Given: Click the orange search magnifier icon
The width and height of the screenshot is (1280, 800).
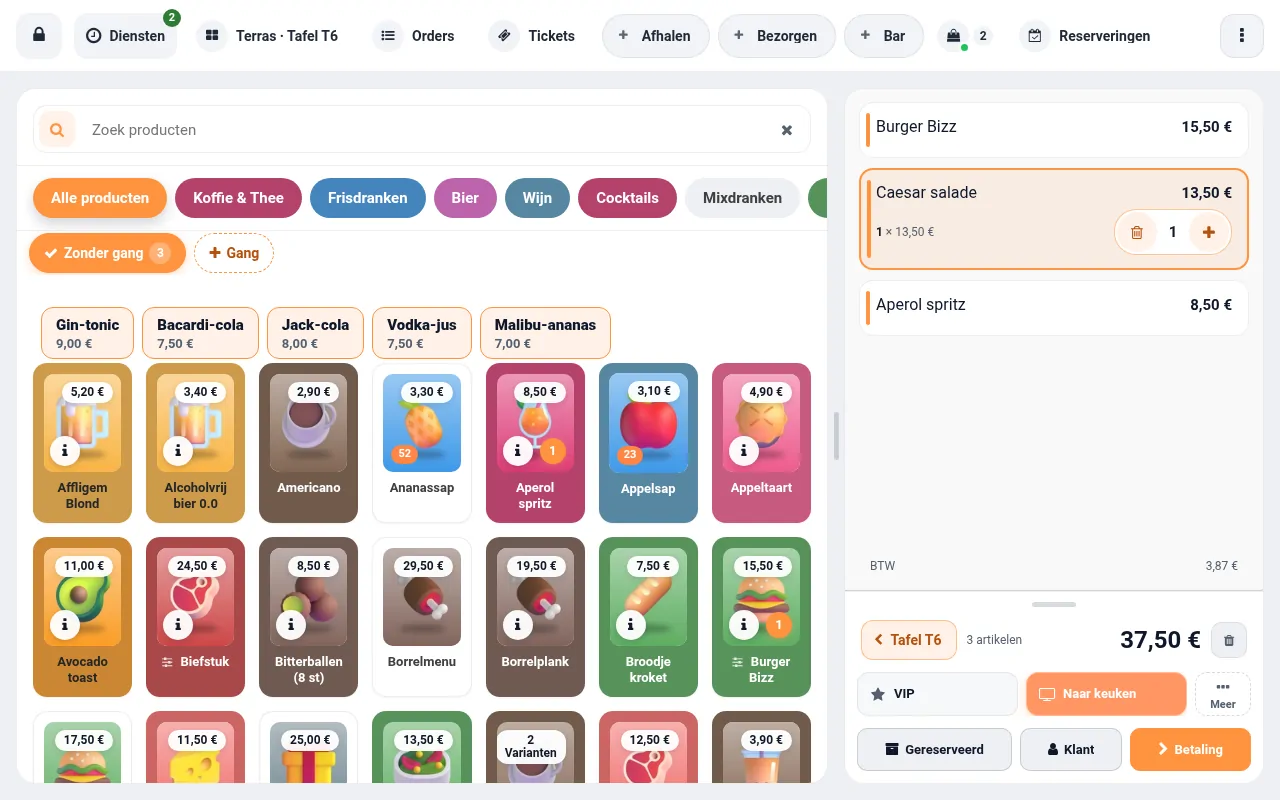Looking at the screenshot, I should [x=57, y=130].
